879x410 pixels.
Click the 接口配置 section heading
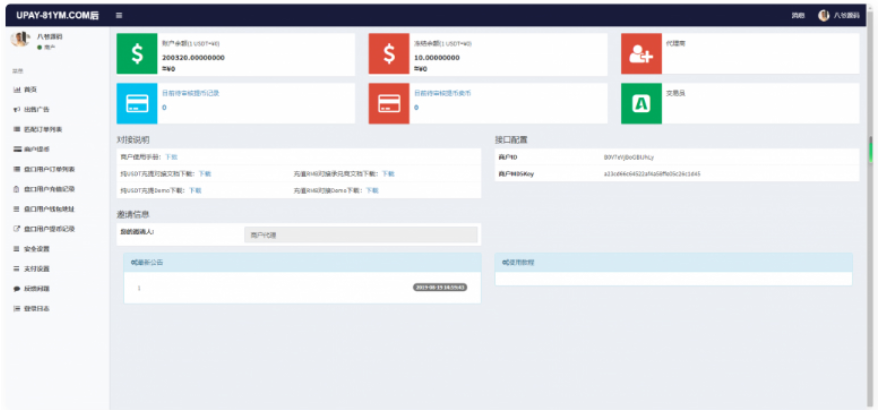pyautogui.click(x=511, y=140)
